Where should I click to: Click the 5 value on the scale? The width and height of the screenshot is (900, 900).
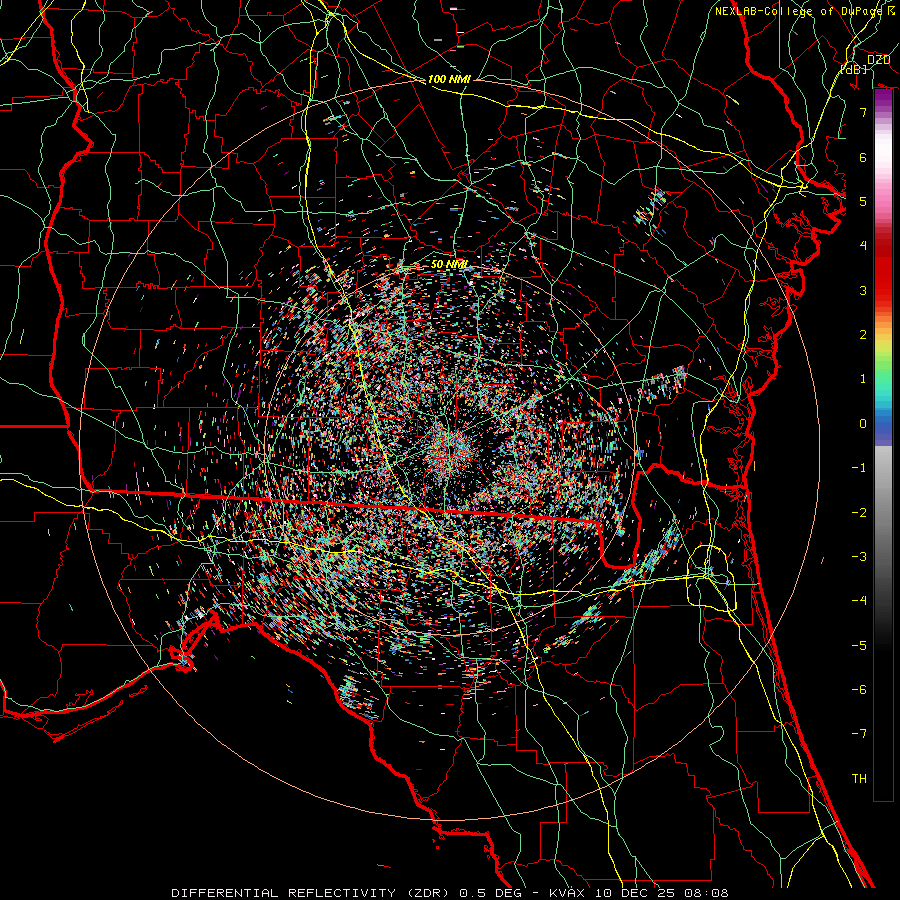click(x=863, y=201)
